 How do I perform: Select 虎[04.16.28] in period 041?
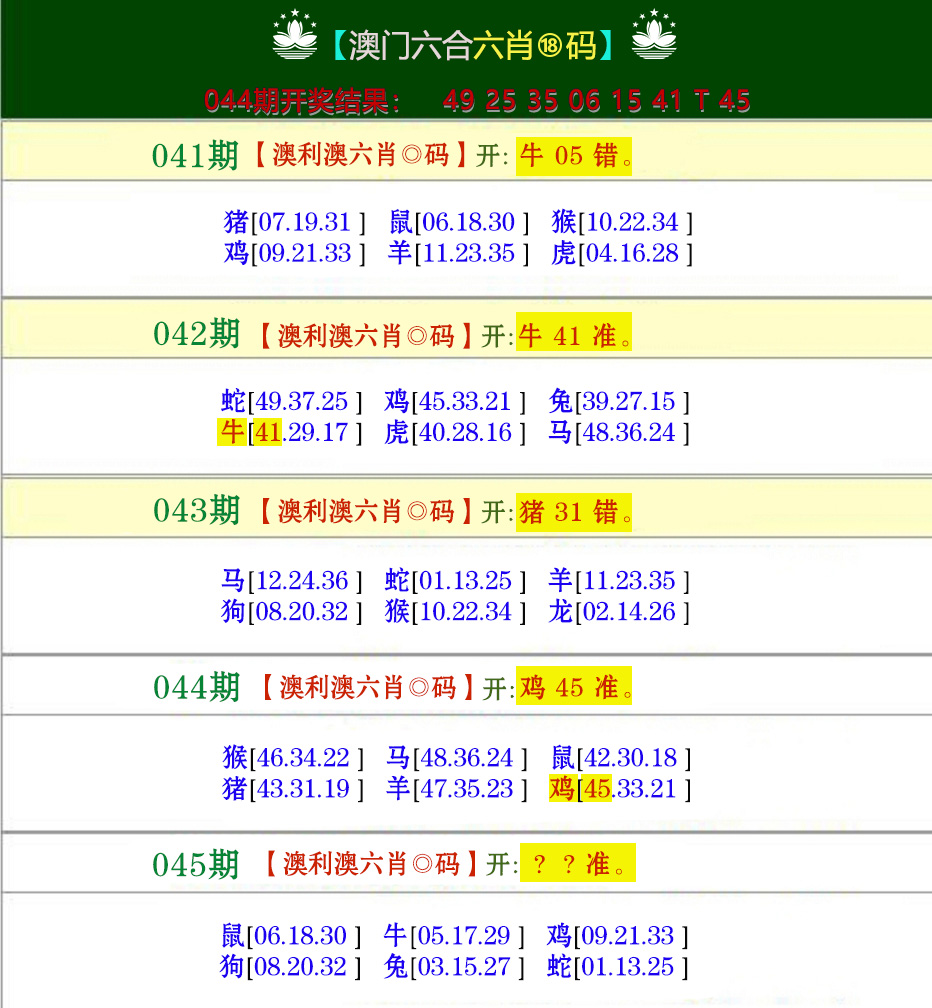point(622,253)
